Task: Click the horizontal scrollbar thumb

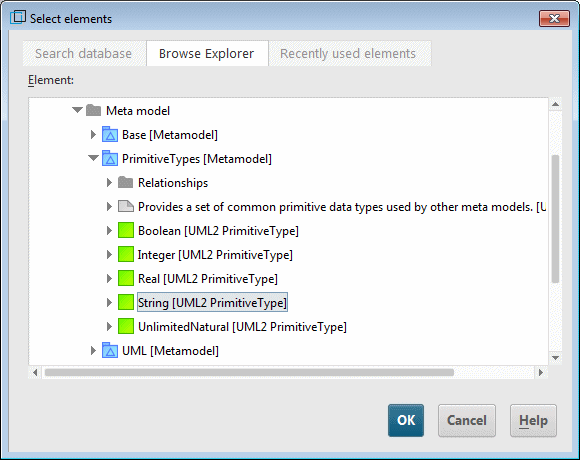Action: pos(249,372)
